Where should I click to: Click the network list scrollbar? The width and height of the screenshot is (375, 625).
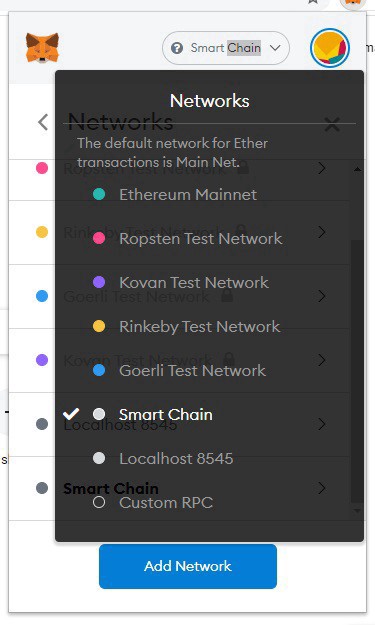point(357,371)
